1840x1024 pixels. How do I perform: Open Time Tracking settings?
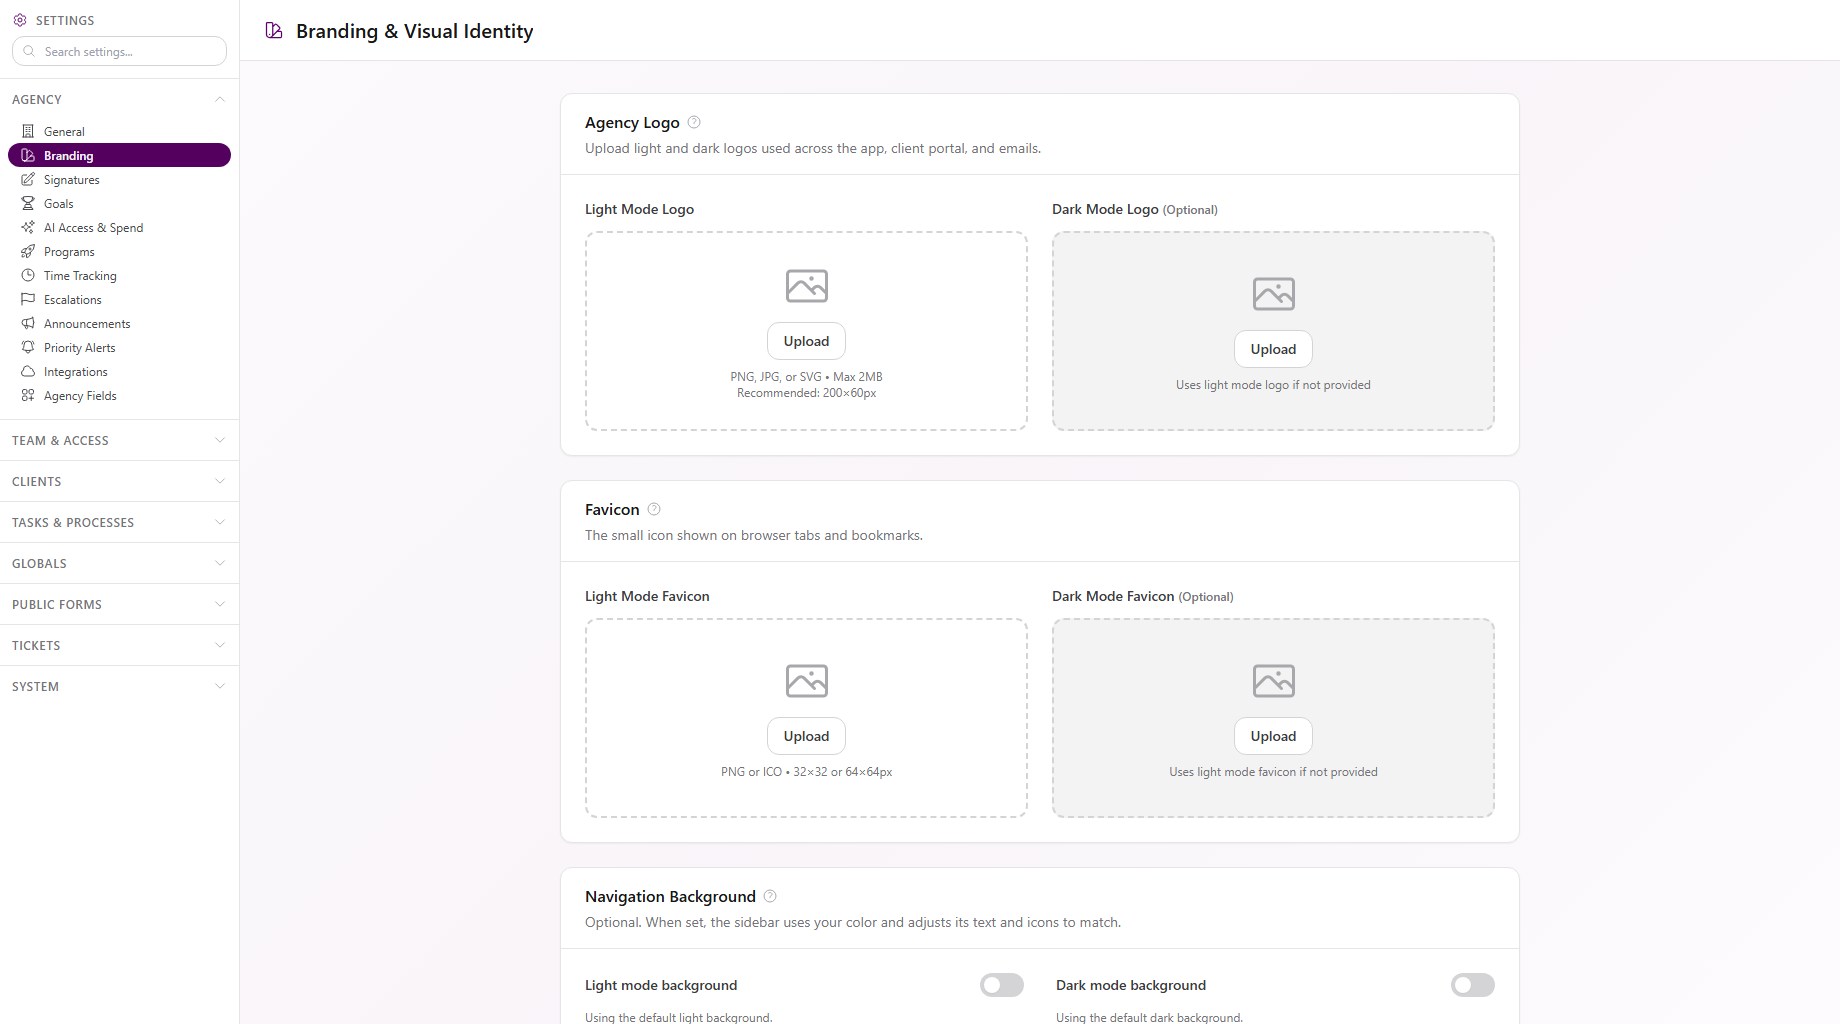coord(119,275)
